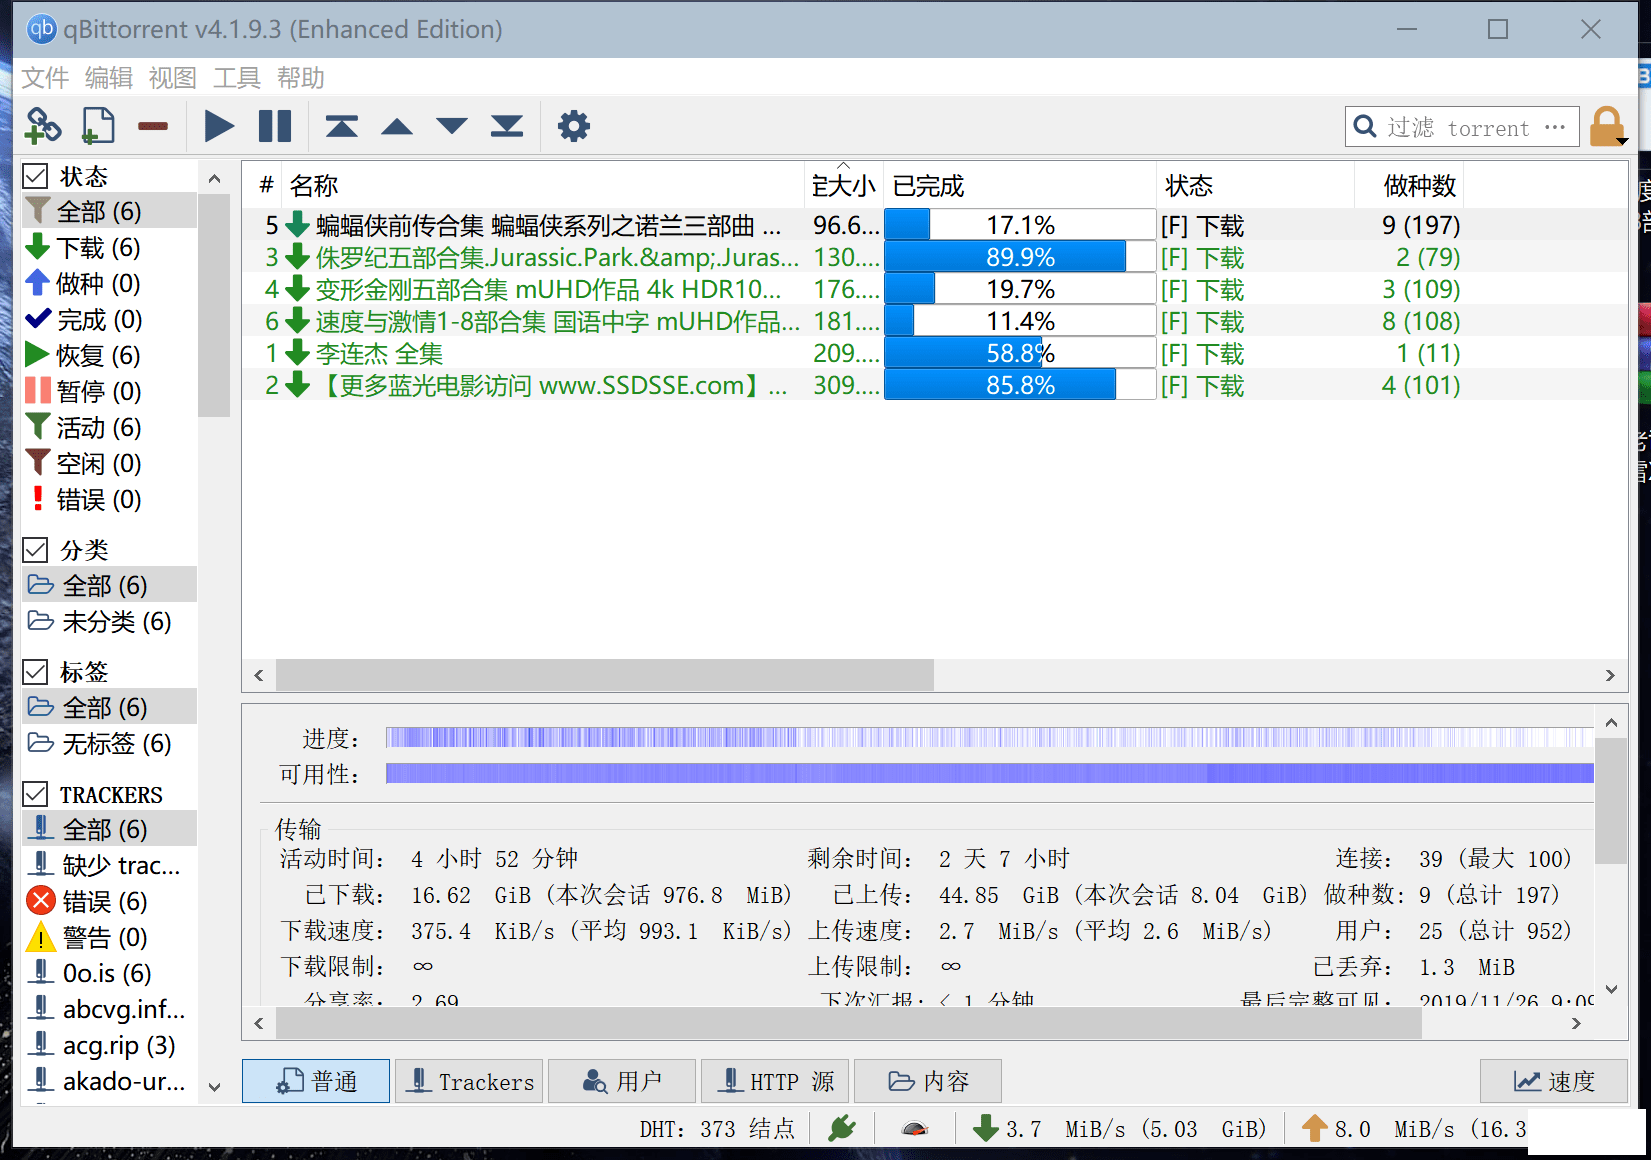Click the upload speed arrow in status bar

(1315, 1128)
